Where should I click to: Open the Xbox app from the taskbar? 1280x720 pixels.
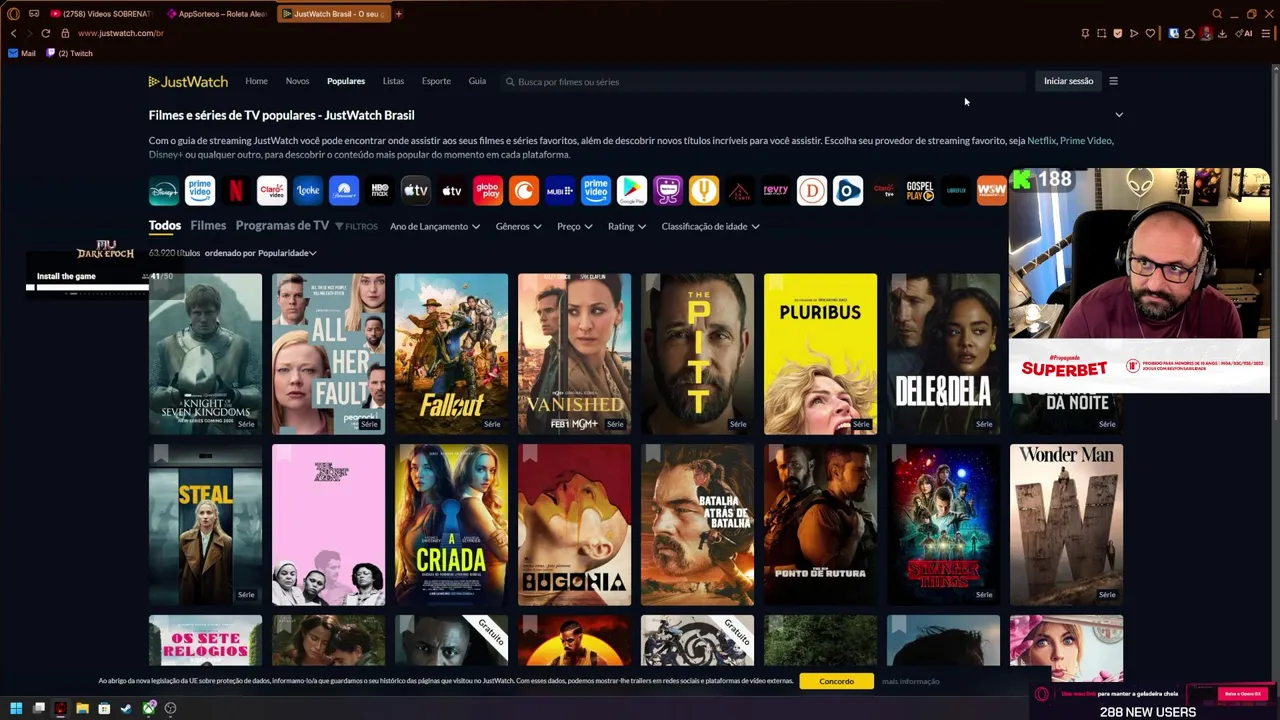click(x=148, y=708)
